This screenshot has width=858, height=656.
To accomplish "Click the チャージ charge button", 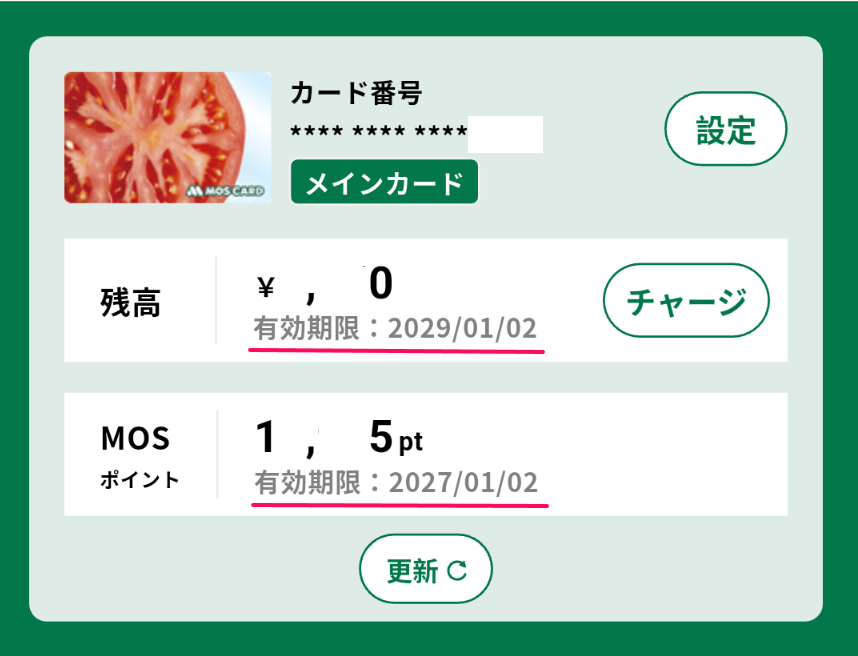I will (686, 300).
